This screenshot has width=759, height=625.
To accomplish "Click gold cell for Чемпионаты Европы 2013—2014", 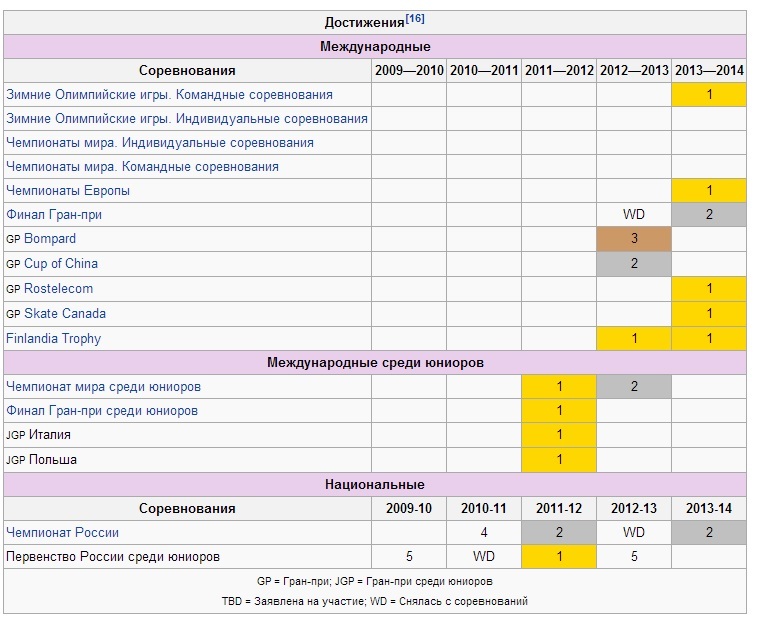I will click(709, 190).
